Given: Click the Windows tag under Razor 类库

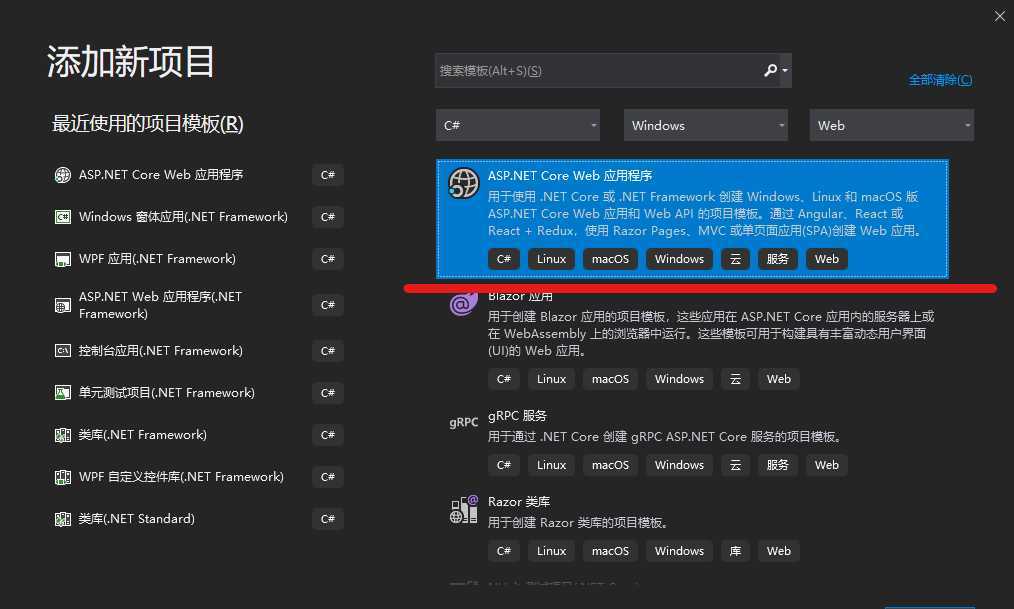Looking at the screenshot, I should click(x=679, y=551).
